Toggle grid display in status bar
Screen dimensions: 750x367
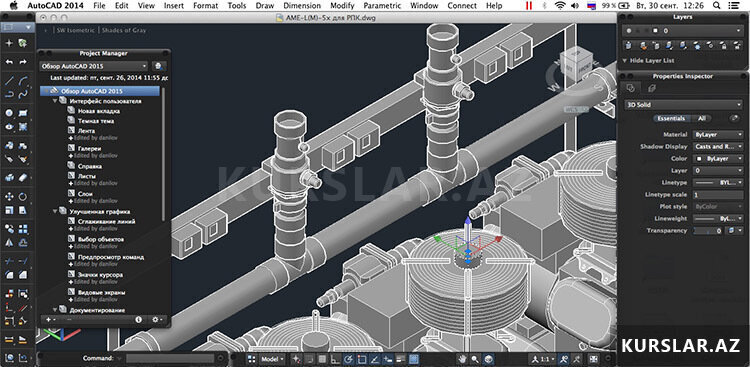pos(322,359)
